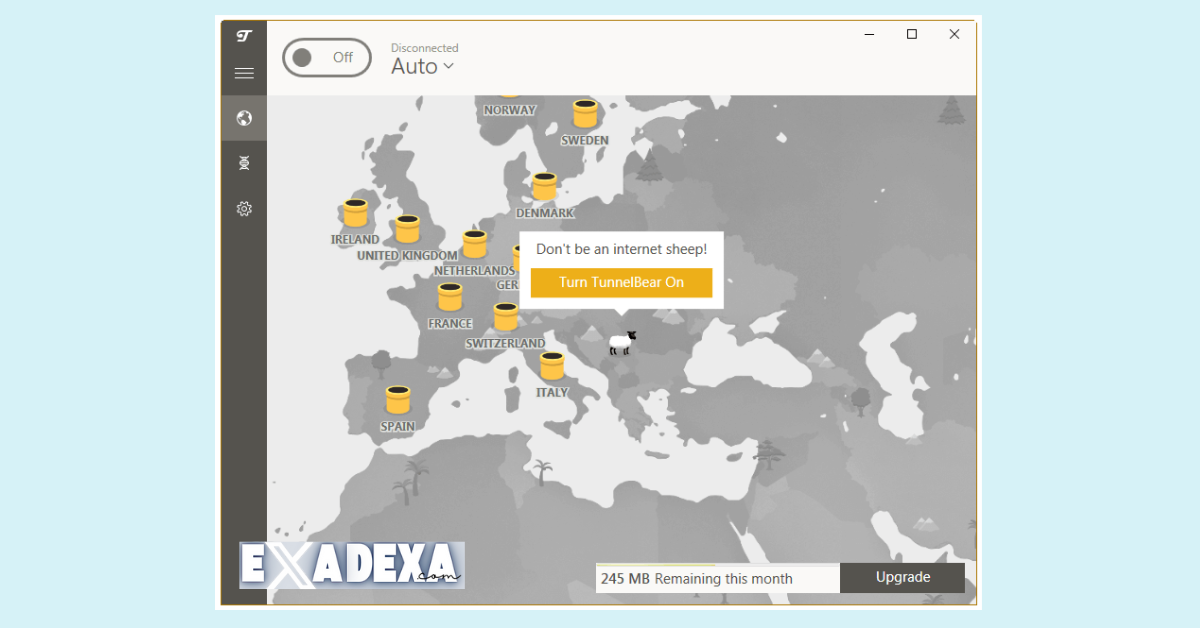Select the Switzerland tunnel server icon

coord(505,316)
